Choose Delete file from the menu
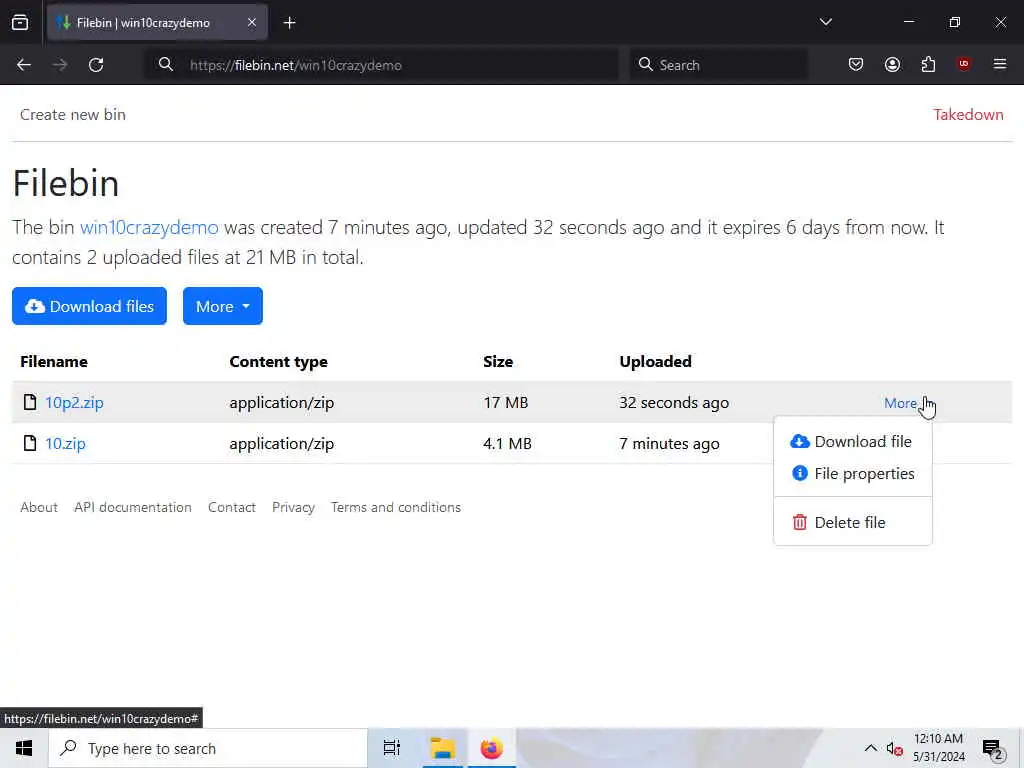 point(852,522)
